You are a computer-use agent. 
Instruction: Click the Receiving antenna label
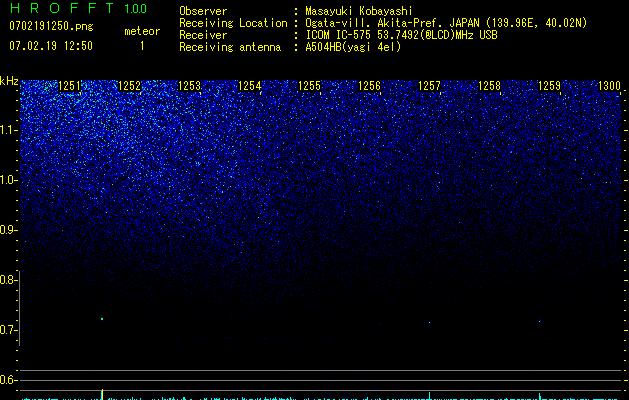click(230, 47)
